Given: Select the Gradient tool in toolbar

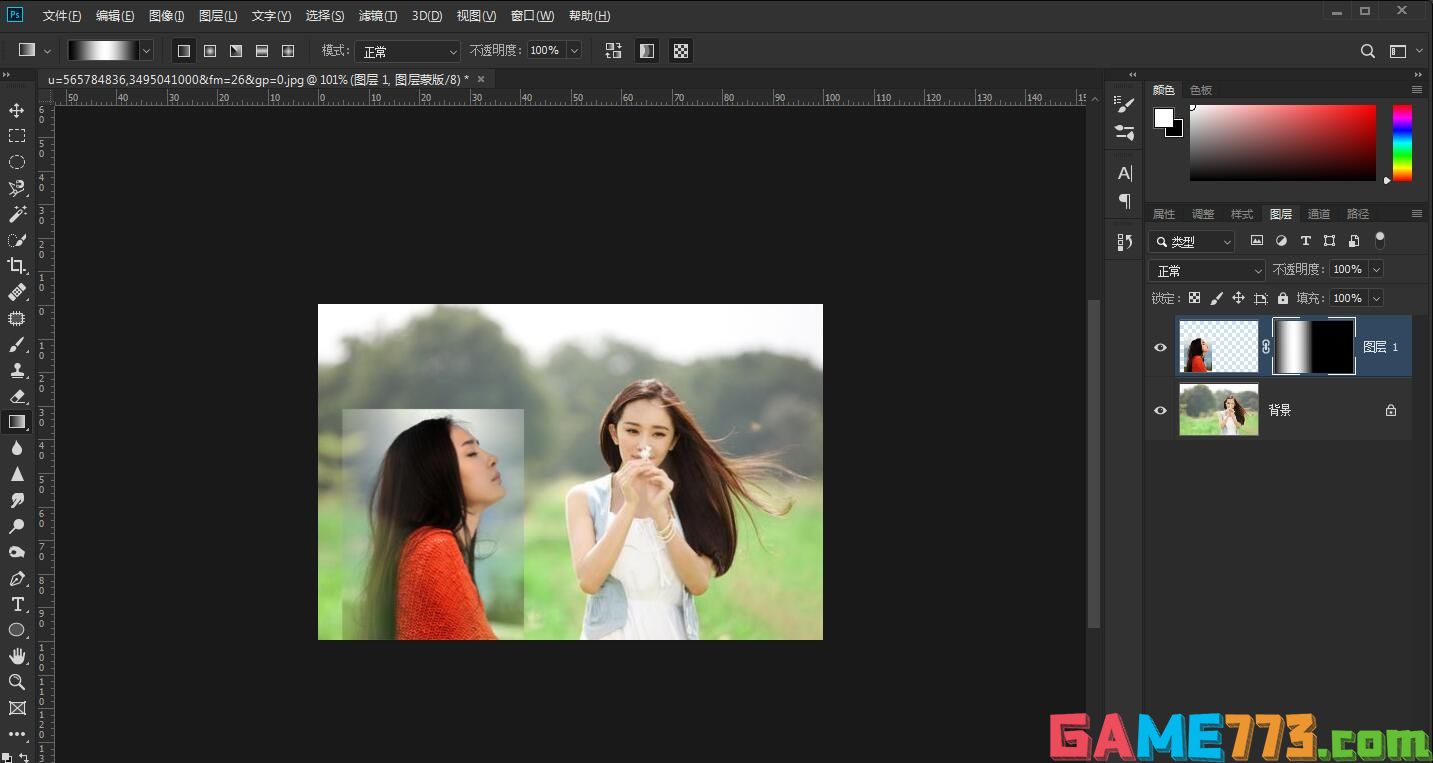Looking at the screenshot, I should [17, 422].
